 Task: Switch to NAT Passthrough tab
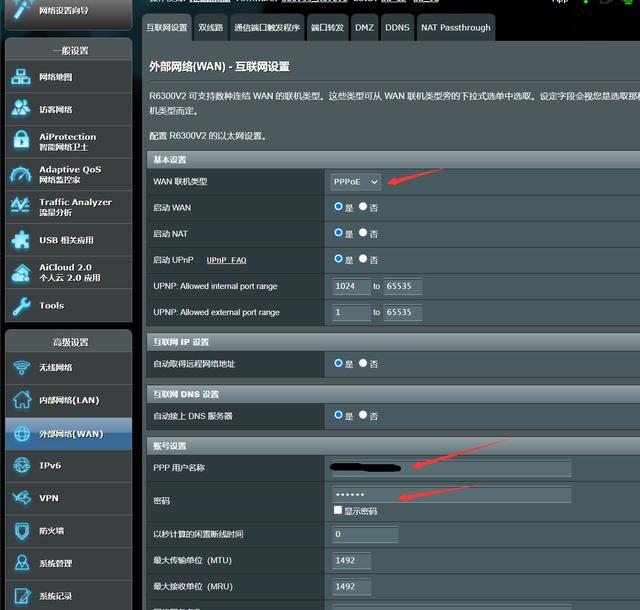[x=456, y=28]
